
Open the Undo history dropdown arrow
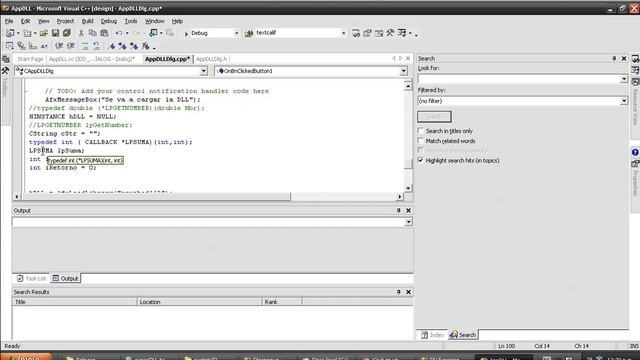tap(127, 33)
